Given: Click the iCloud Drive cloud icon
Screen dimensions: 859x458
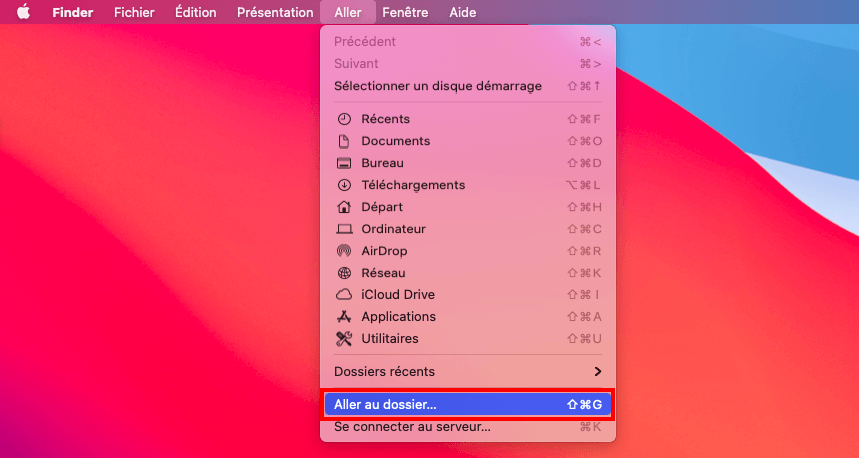Looking at the screenshot, I should [344, 295].
